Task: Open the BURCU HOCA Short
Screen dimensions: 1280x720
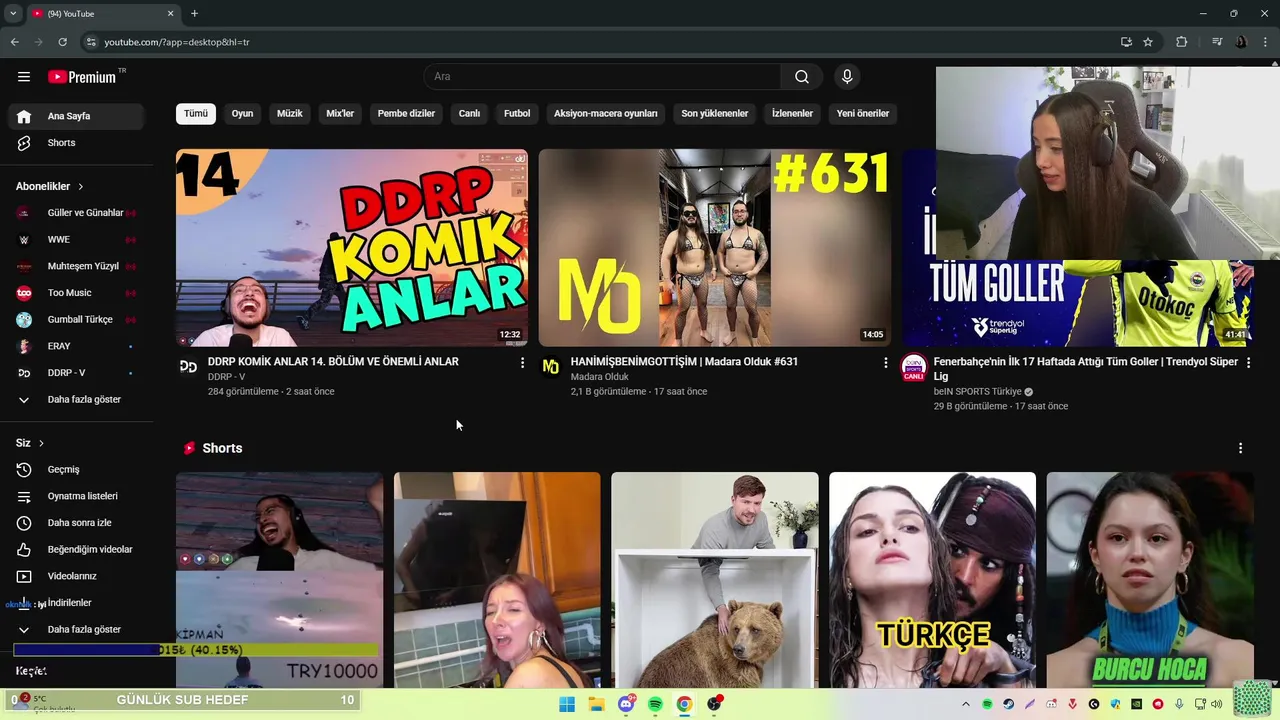Action: [1150, 580]
